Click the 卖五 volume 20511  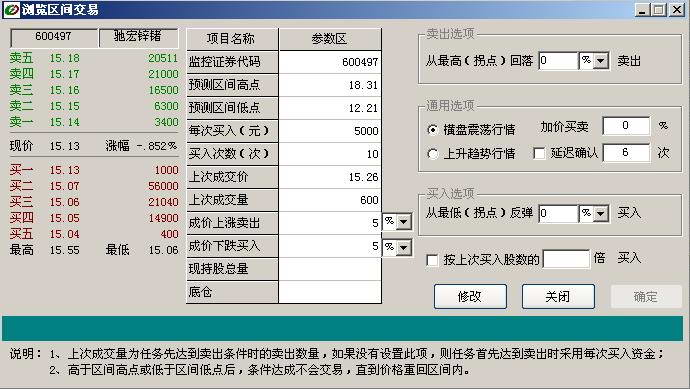point(163,58)
